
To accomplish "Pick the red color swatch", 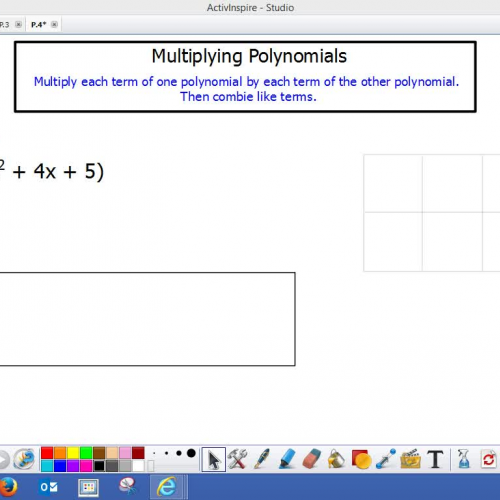I will [x=47, y=453].
